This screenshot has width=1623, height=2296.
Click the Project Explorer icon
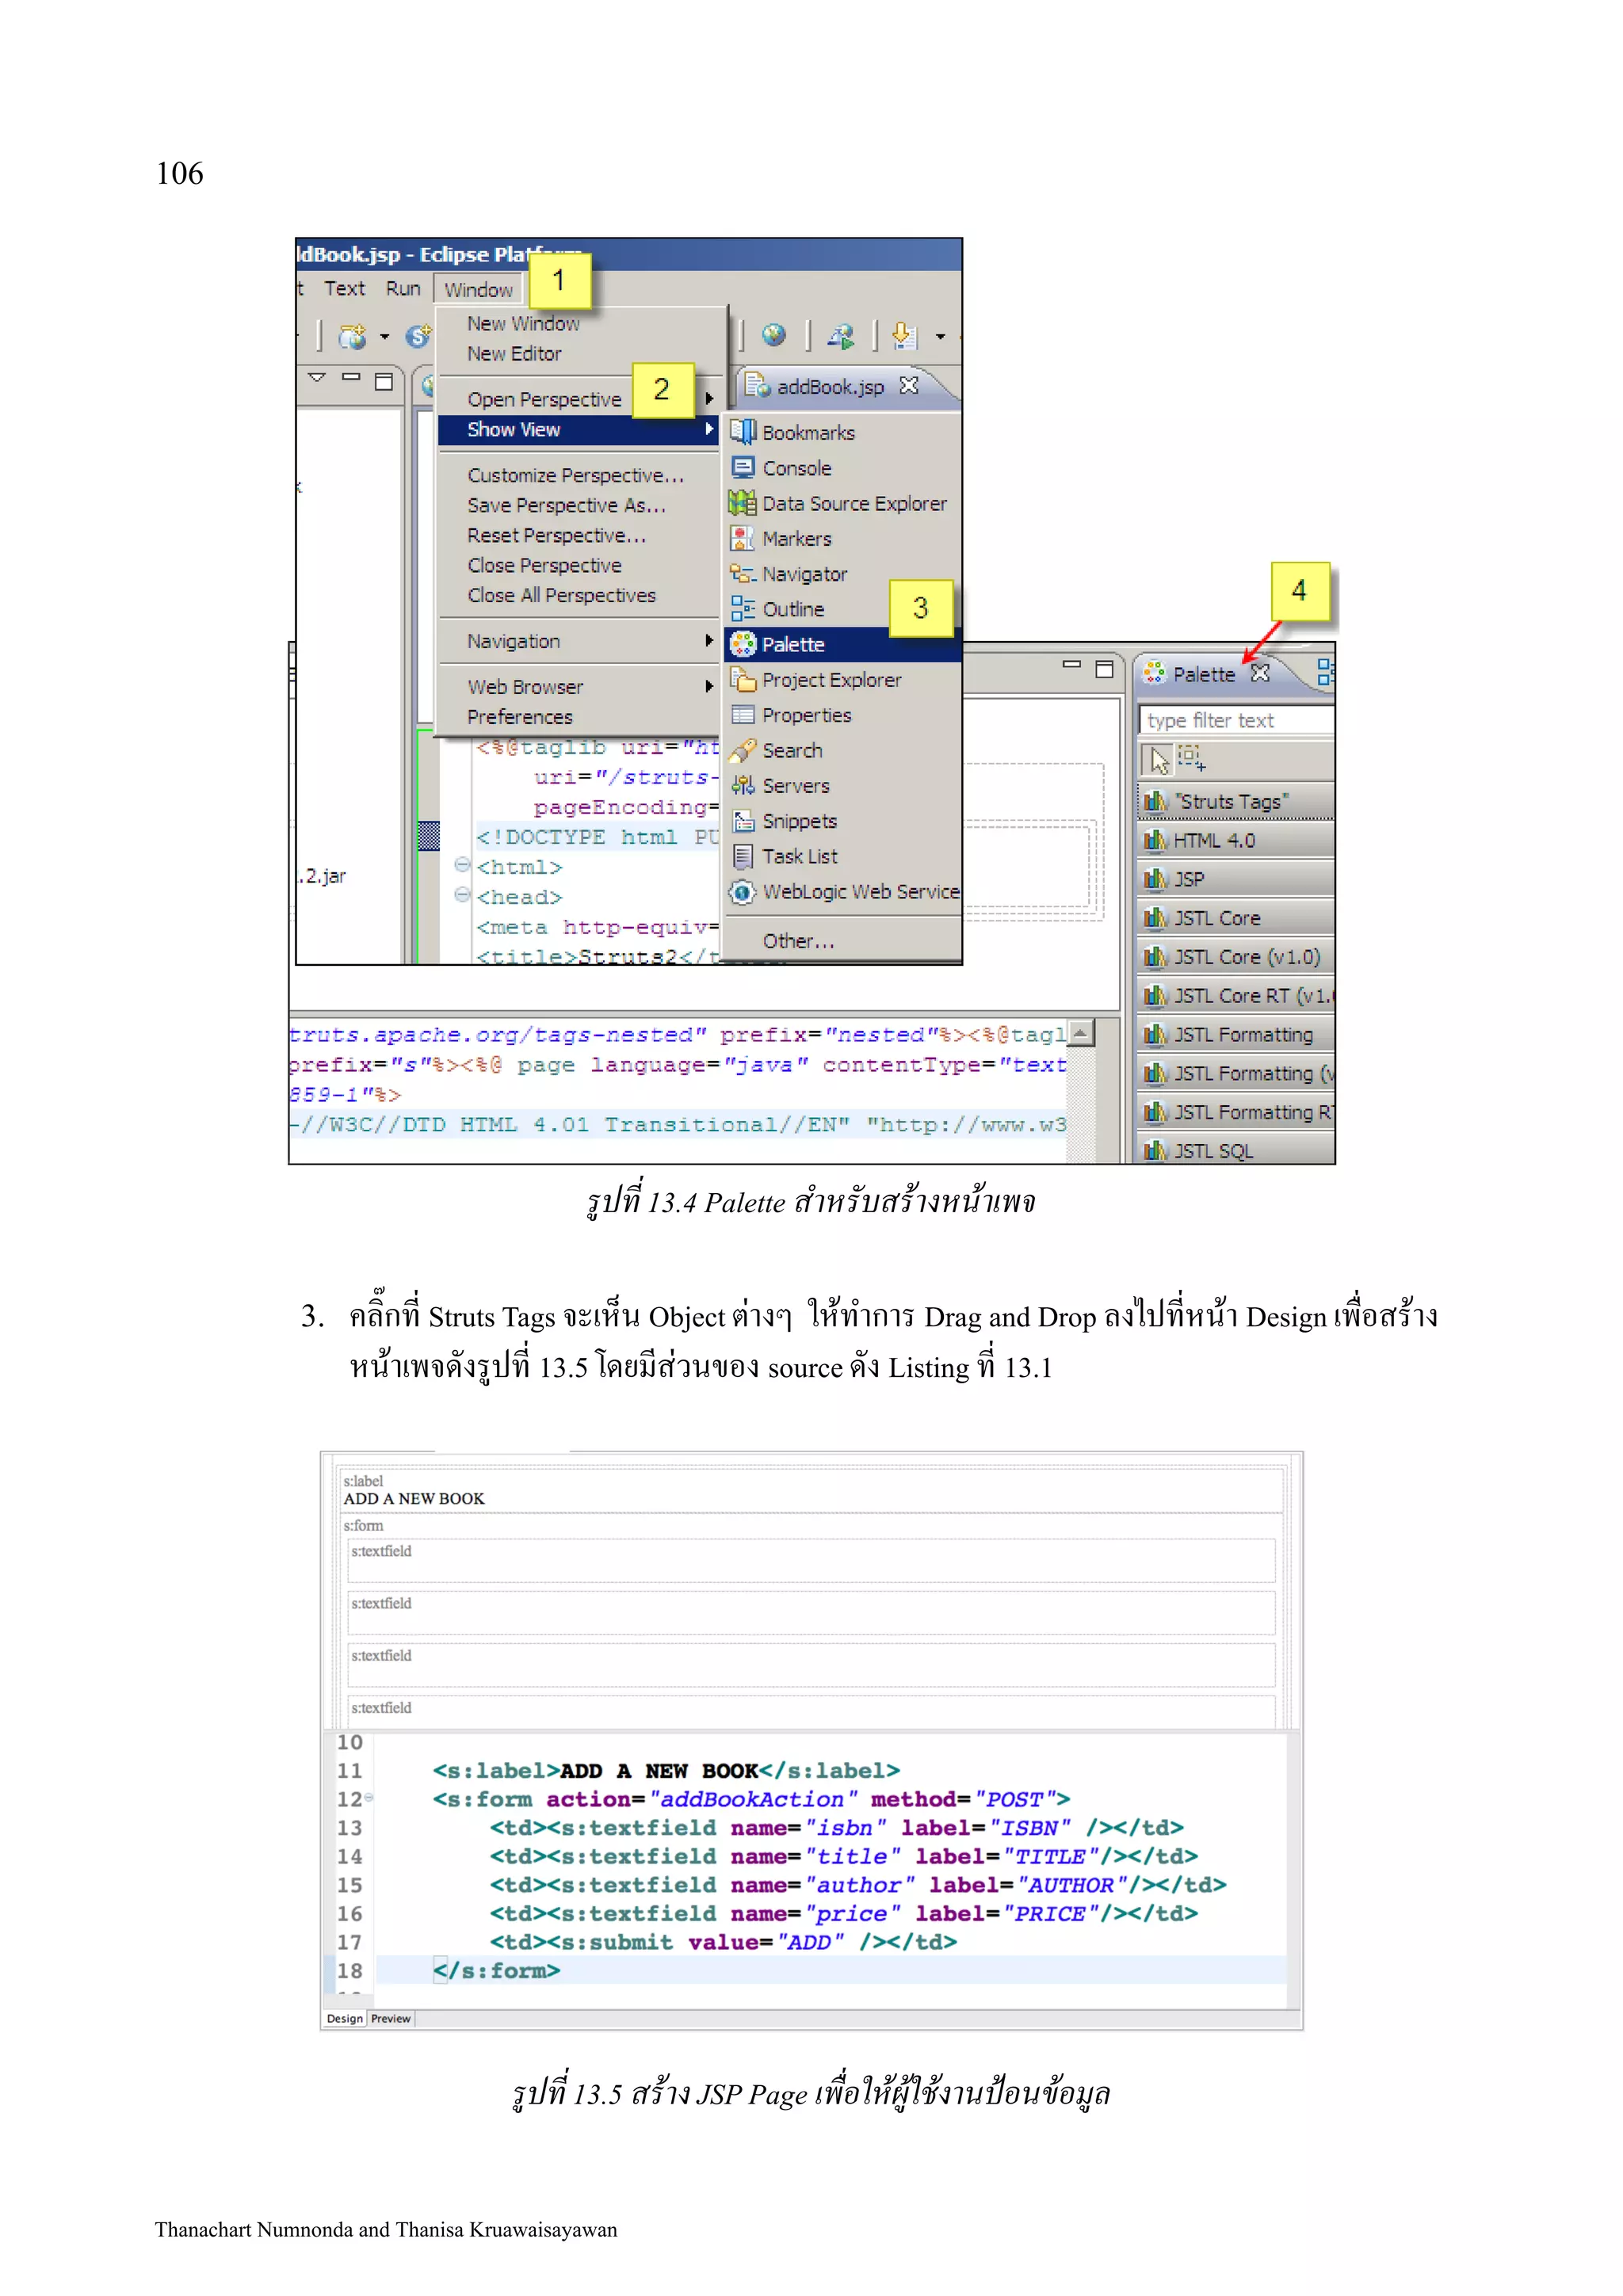[742, 680]
